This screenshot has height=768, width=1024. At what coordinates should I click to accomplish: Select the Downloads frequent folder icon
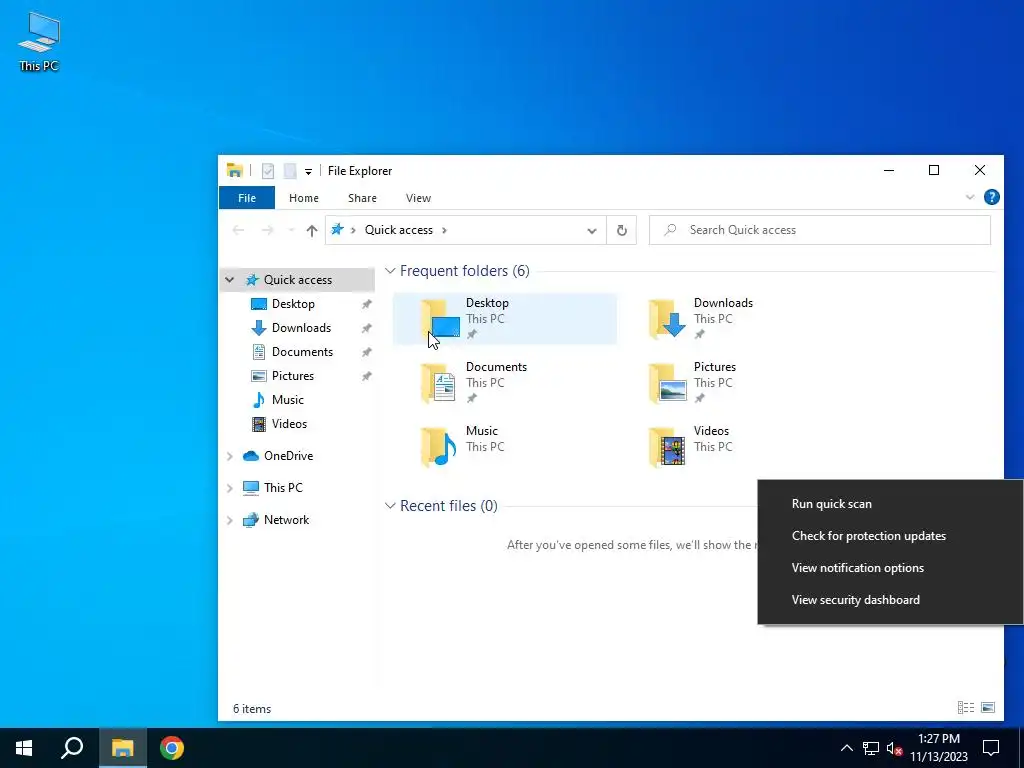(x=667, y=319)
